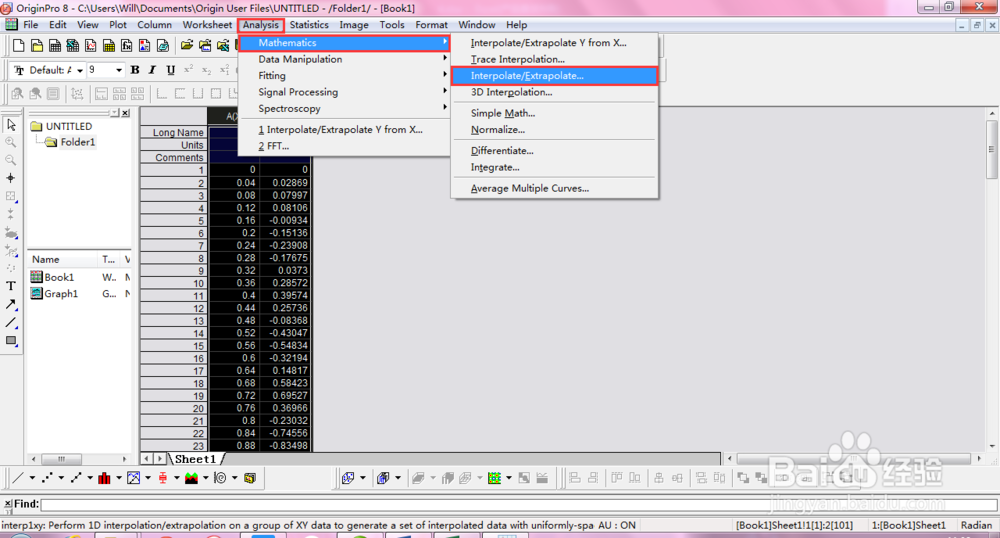Open the Spectroscopy submenu
Screen dimensions: 1000x538
pyautogui.click(x=344, y=109)
